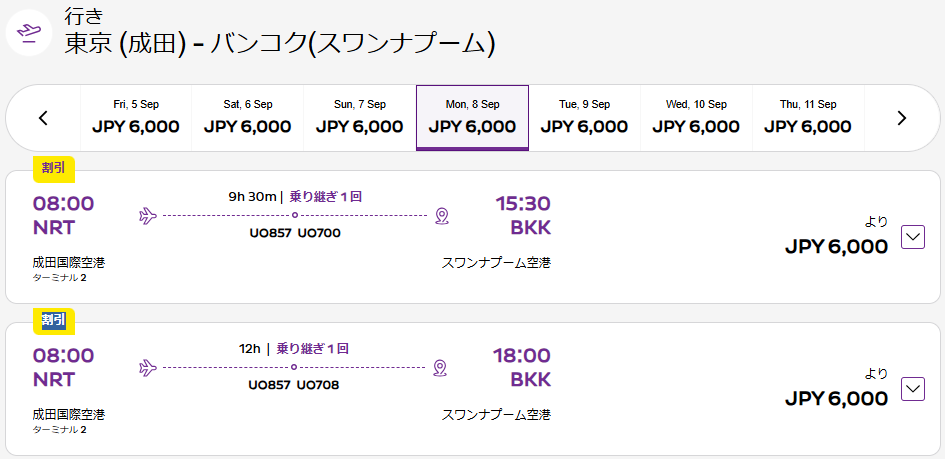Open Thu, 11 Sep date tab

point(808,118)
